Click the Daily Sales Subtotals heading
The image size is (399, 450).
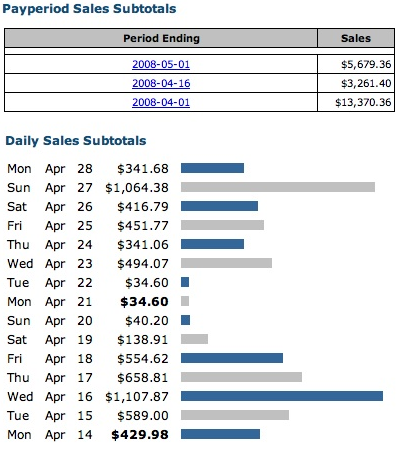76,141
